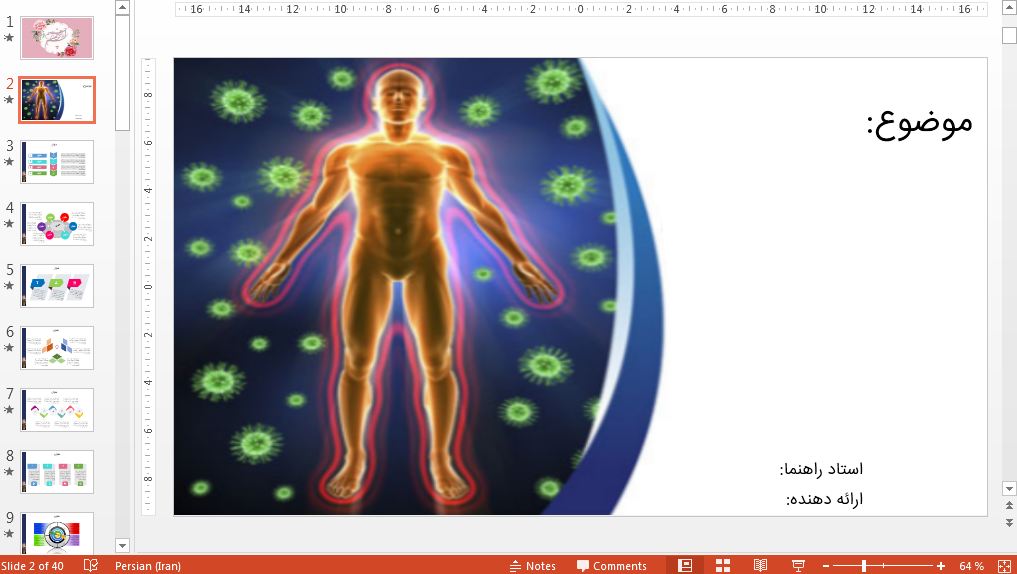Open Slide Sorter view
Image resolution: width=1017 pixels, height=574 pixels.
pos(722,565)
